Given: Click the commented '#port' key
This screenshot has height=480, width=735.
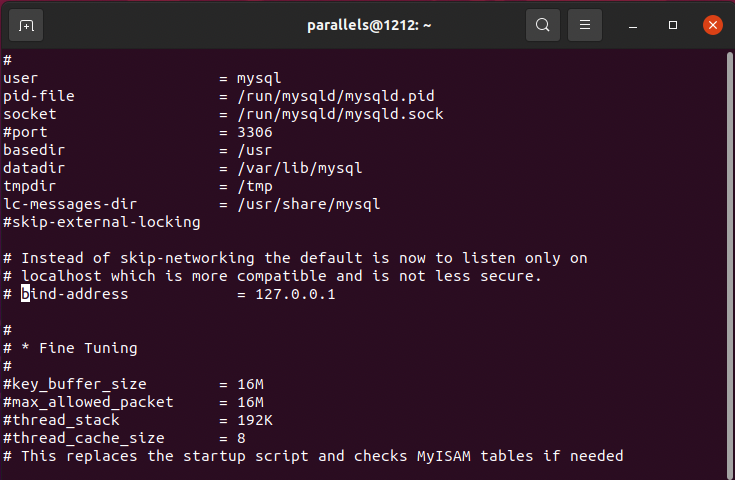Looking at the screenshot, I should coord(25,132).
